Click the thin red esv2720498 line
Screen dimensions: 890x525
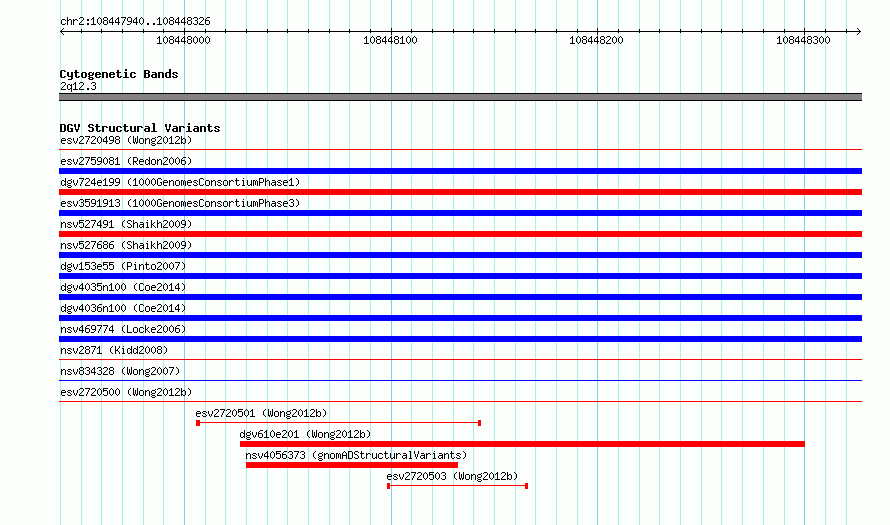pyautogui.click(x=460, y=149)
